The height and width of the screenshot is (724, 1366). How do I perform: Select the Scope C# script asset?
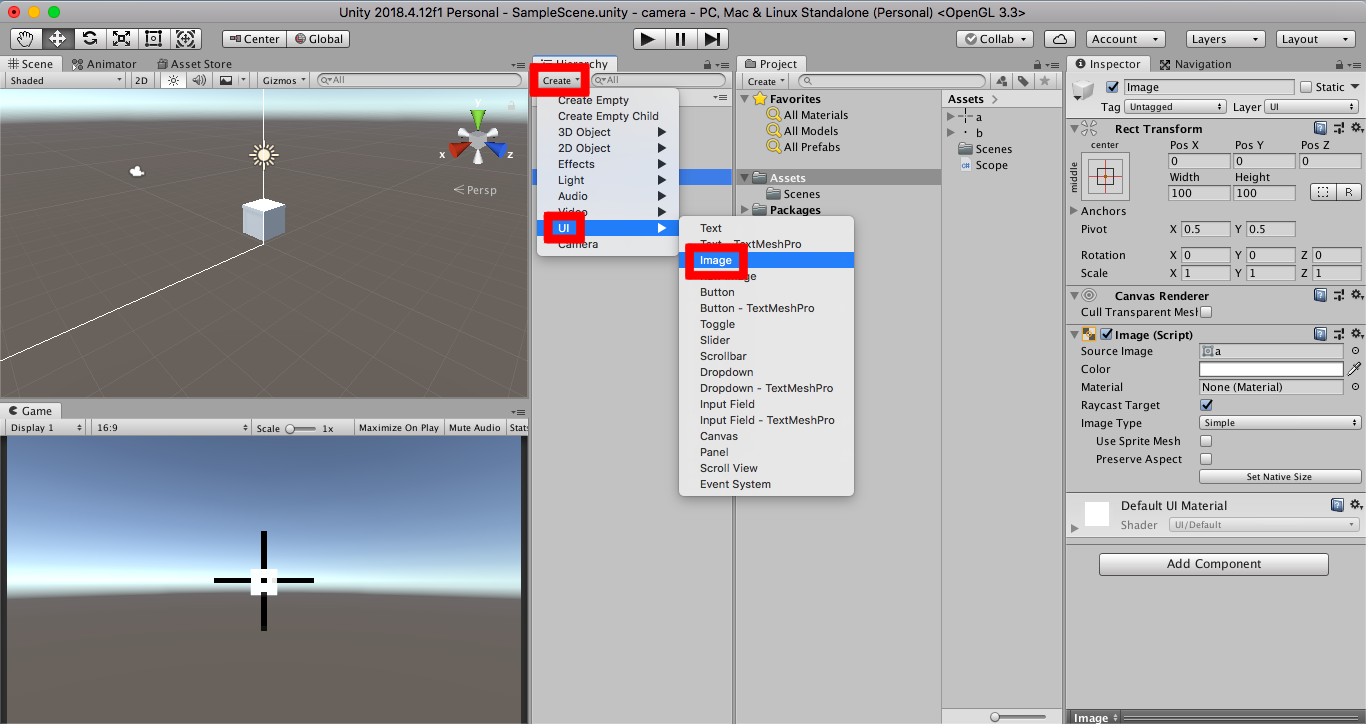coord(983,165)
